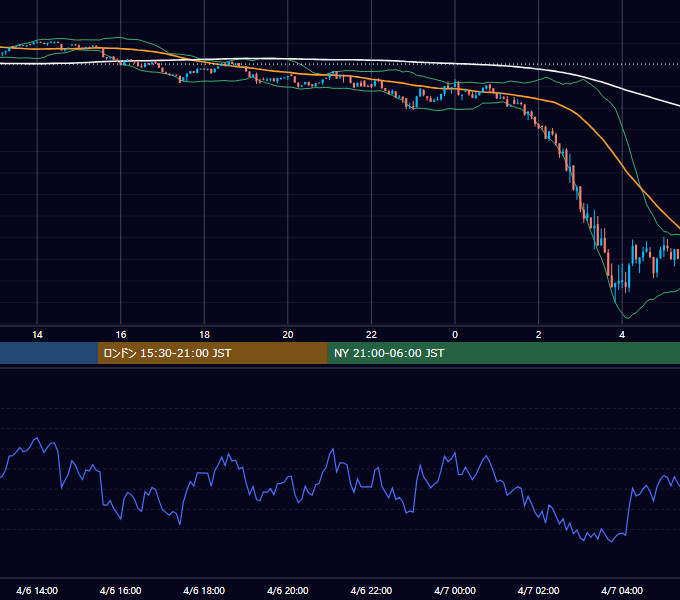Click the 4 label on price chart axis
The image size is (680, 600).
622,335
